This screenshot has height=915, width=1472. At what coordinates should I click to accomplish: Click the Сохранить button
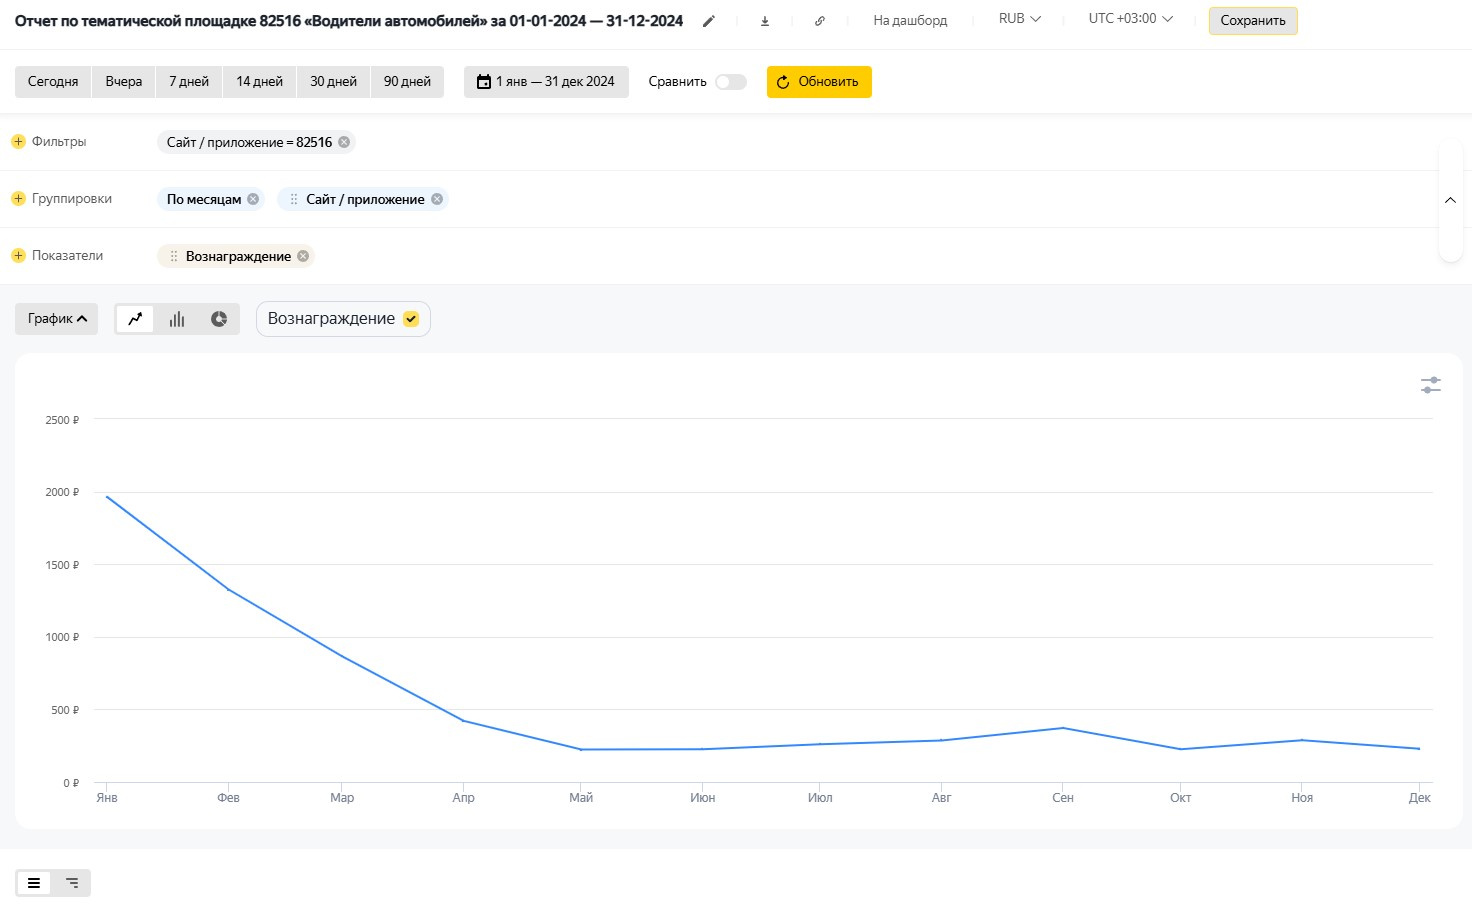(x=1252, y=21)
